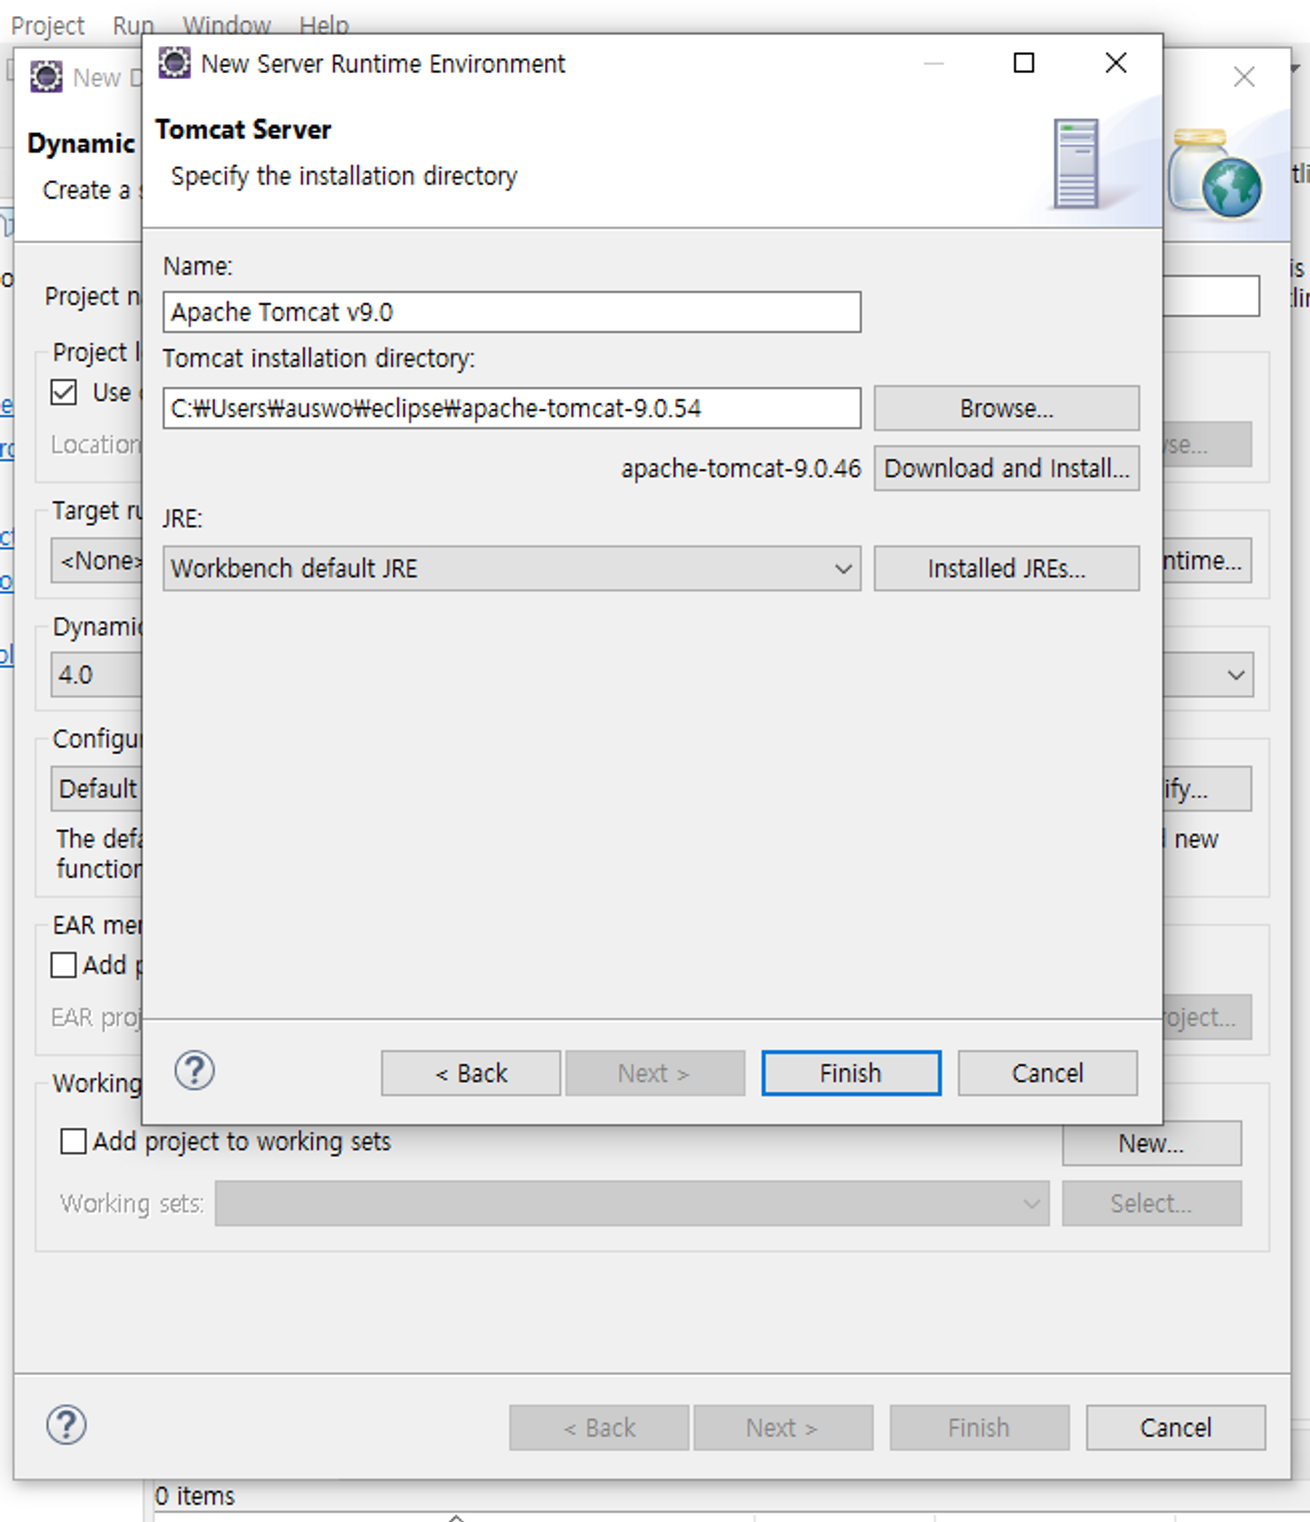The width and height of the screenshot is (1310, 1522).
Task: Check Add project to working sets
Action: [x=73, y=1141]
